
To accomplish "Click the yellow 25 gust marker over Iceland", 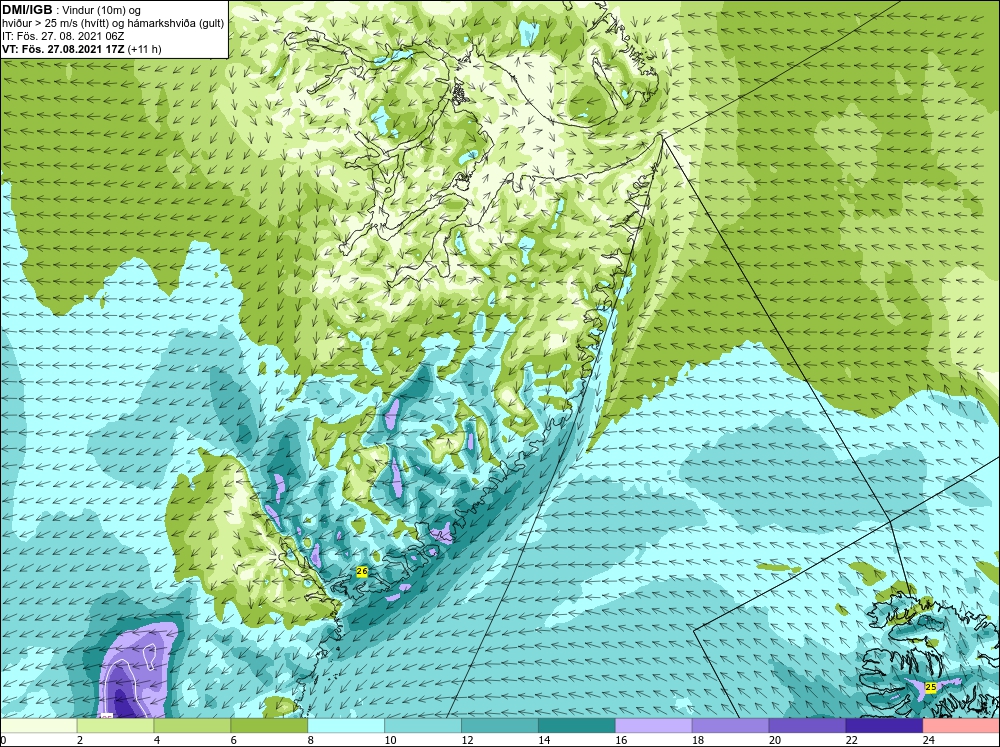I will 930,687.
